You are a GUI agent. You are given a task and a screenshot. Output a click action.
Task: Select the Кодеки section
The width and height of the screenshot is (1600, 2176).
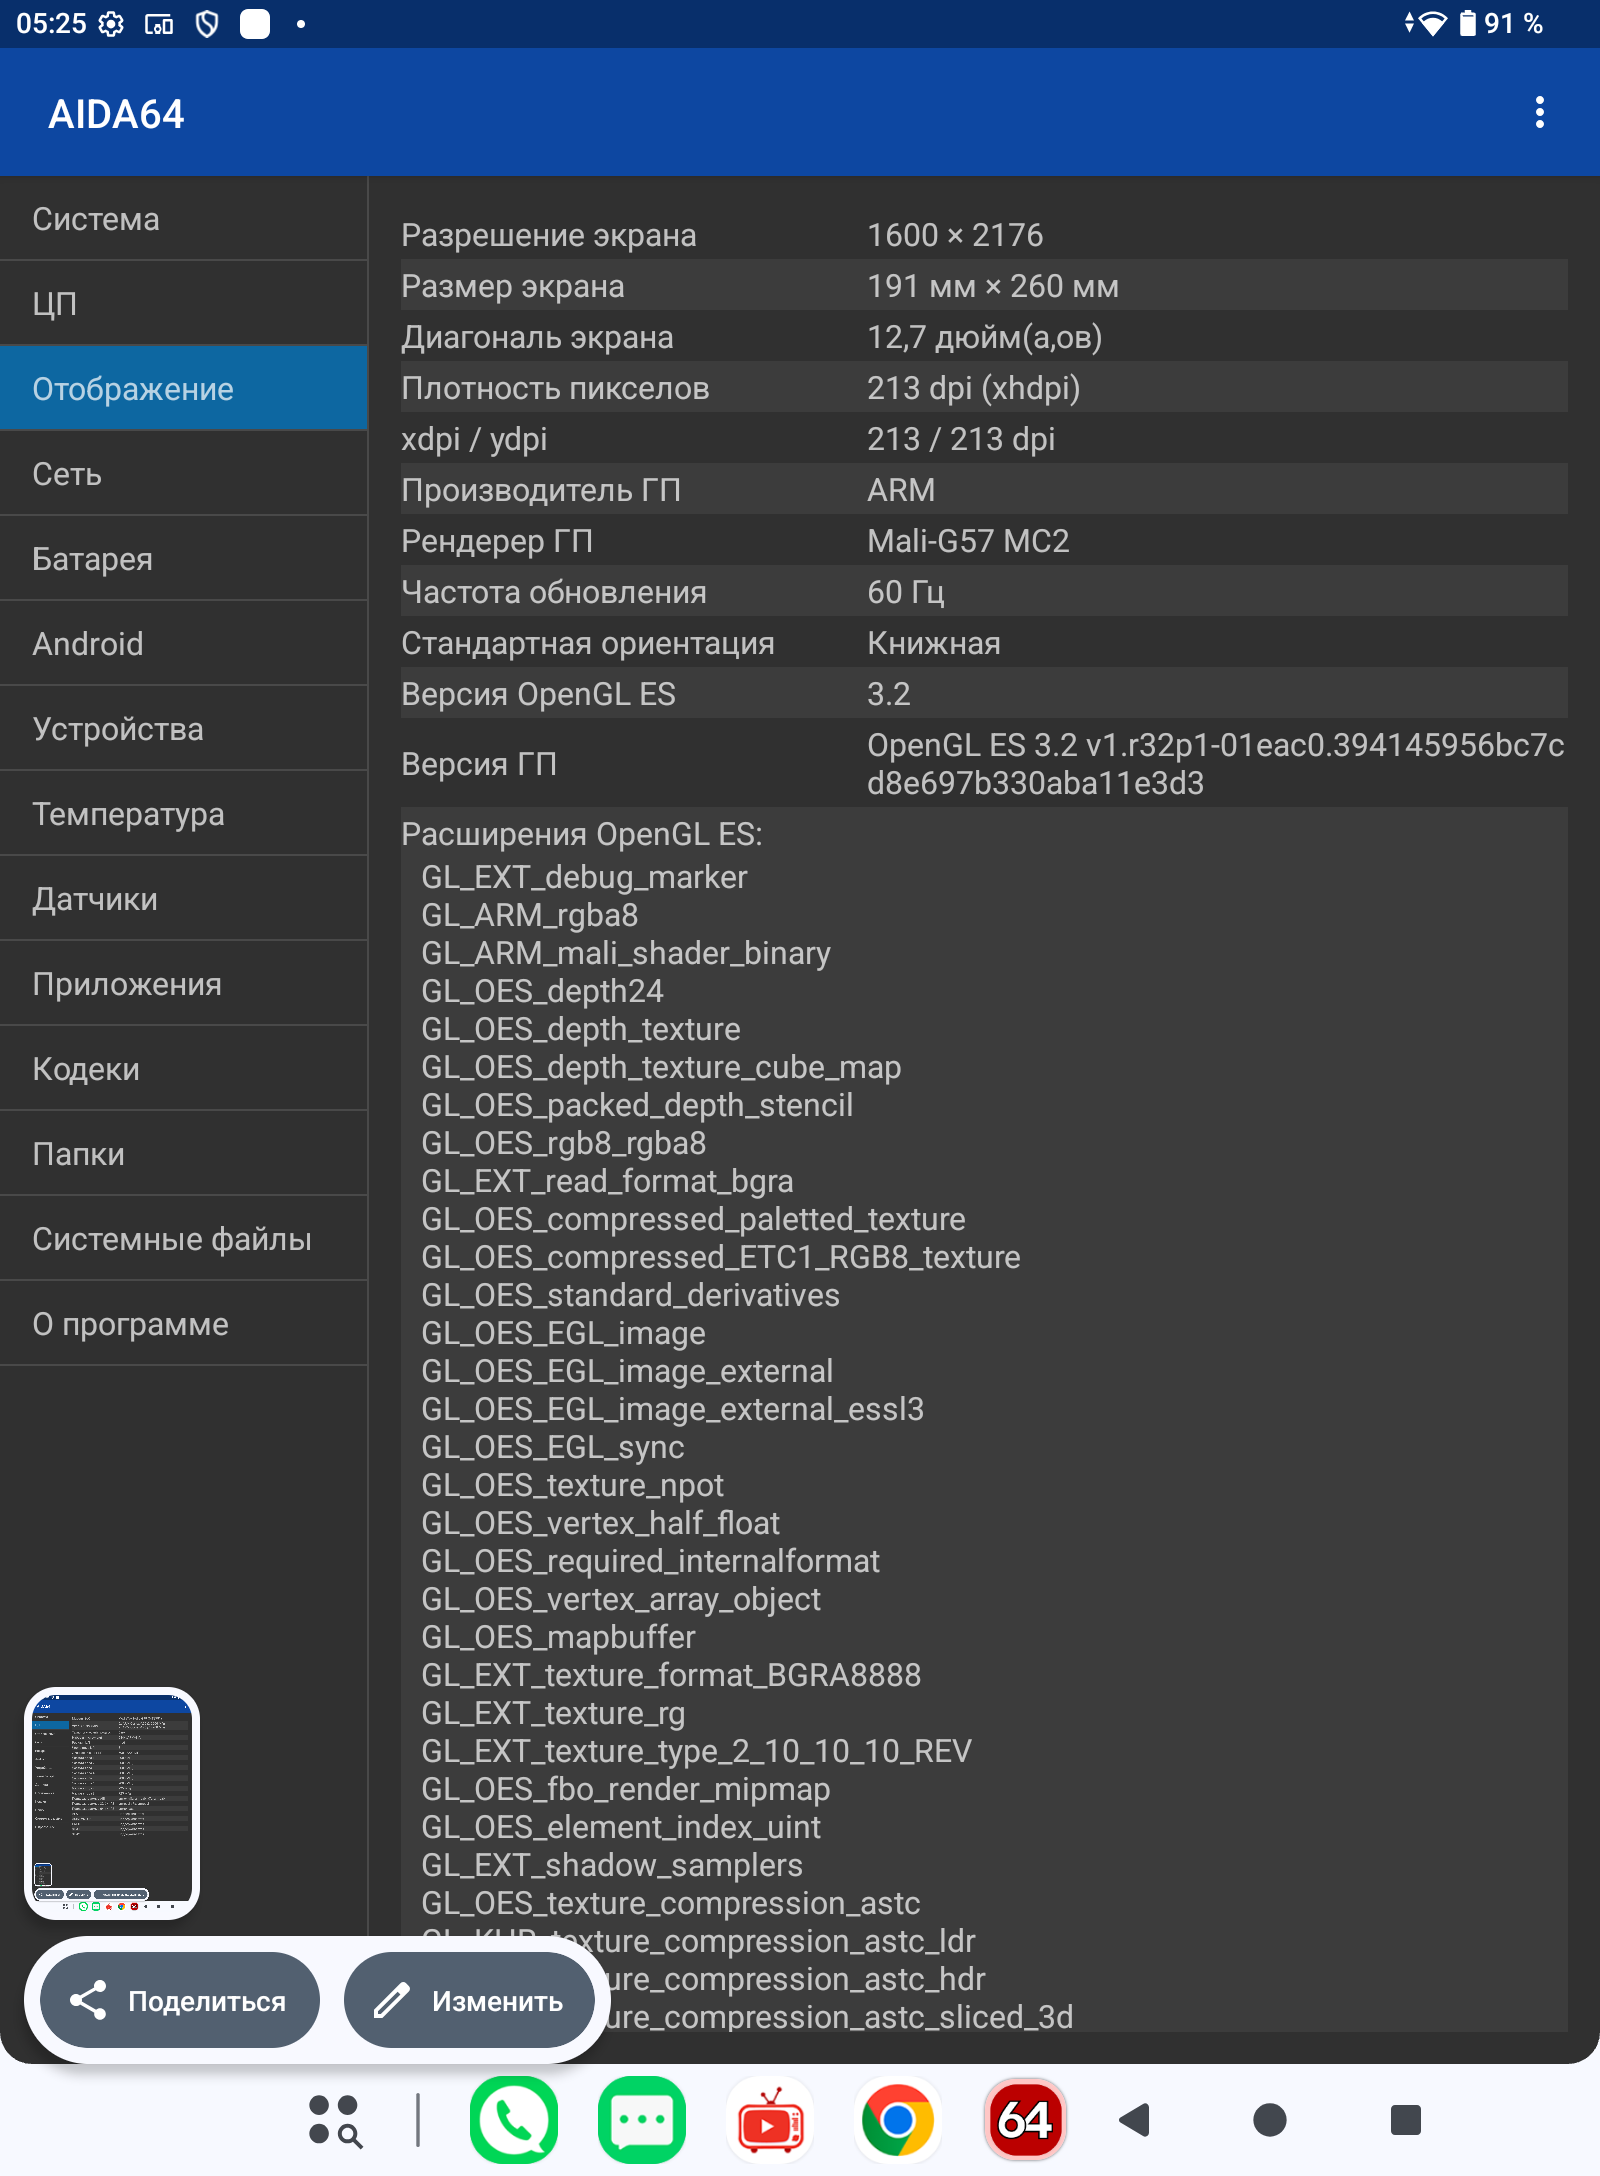(184, 1069)
